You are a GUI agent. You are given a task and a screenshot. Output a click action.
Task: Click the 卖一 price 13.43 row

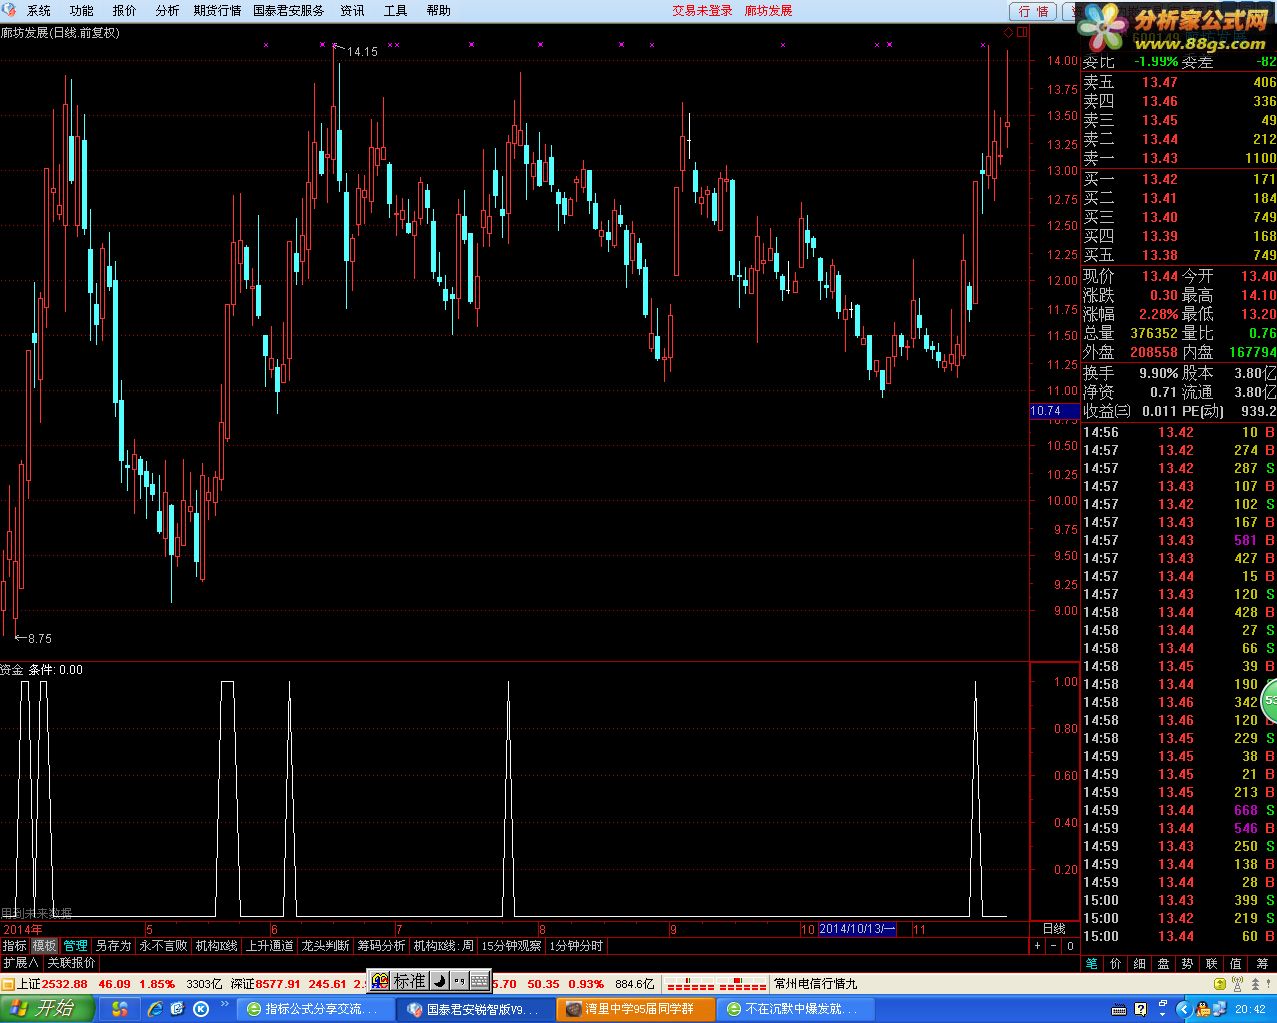coord(1179,158)
